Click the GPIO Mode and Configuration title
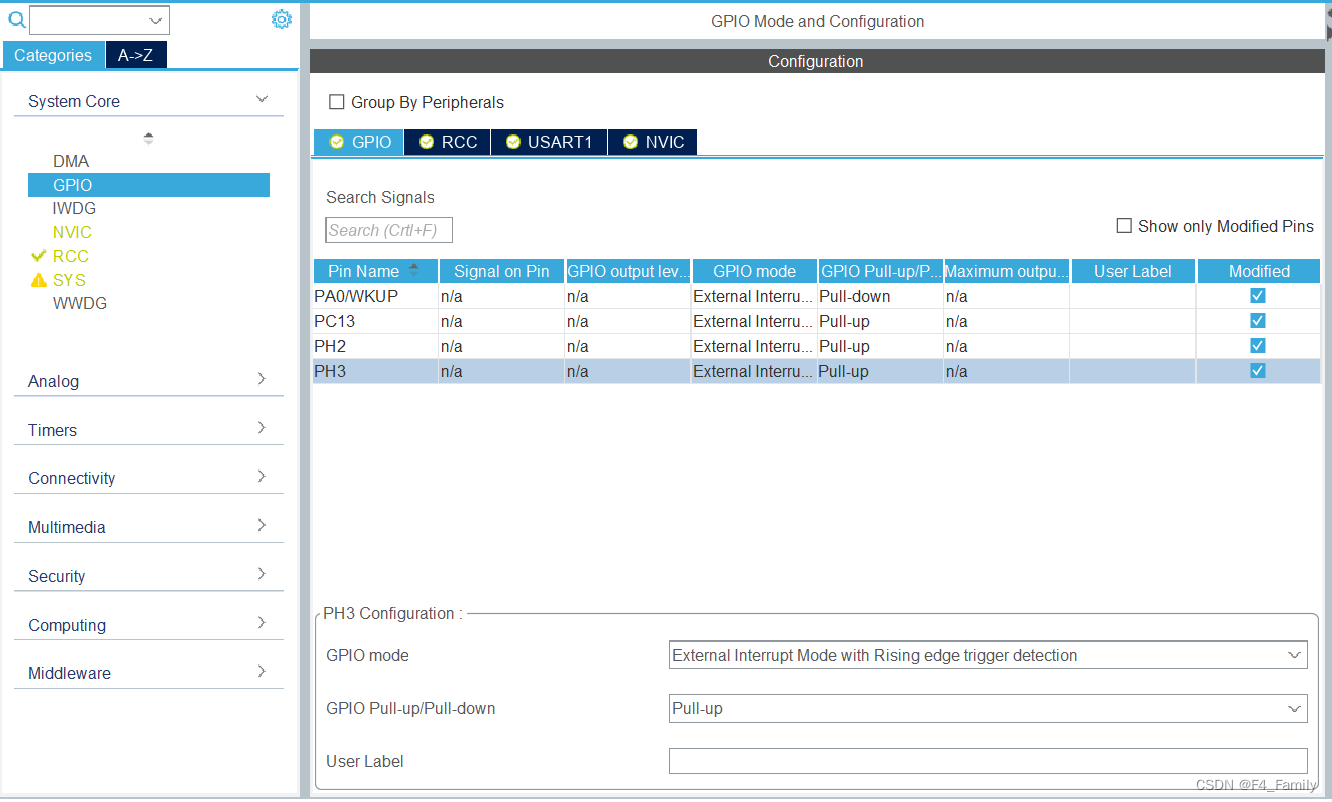 coord(817,21)
